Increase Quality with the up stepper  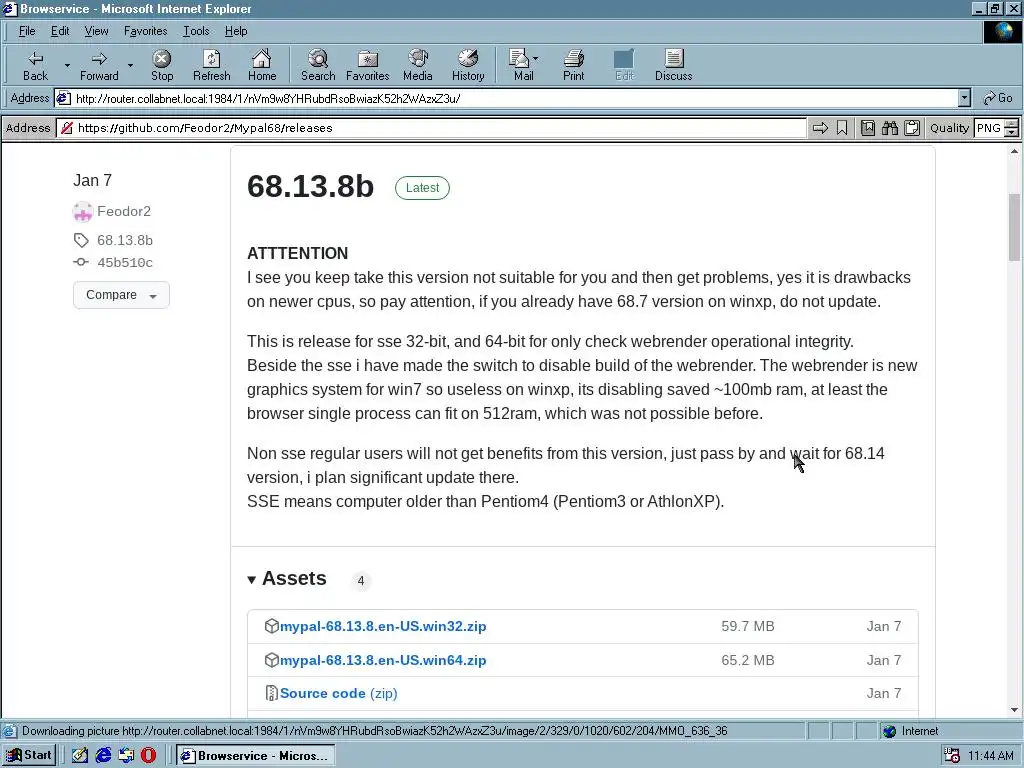click(1011, 123)
